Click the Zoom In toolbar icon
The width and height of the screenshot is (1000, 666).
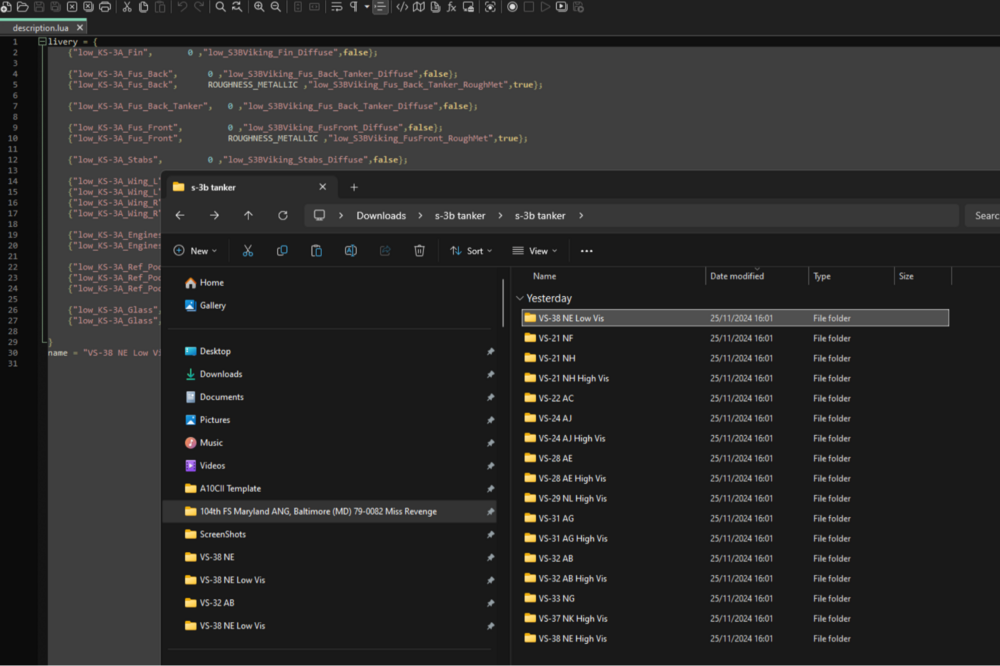(x=259, y=7)
